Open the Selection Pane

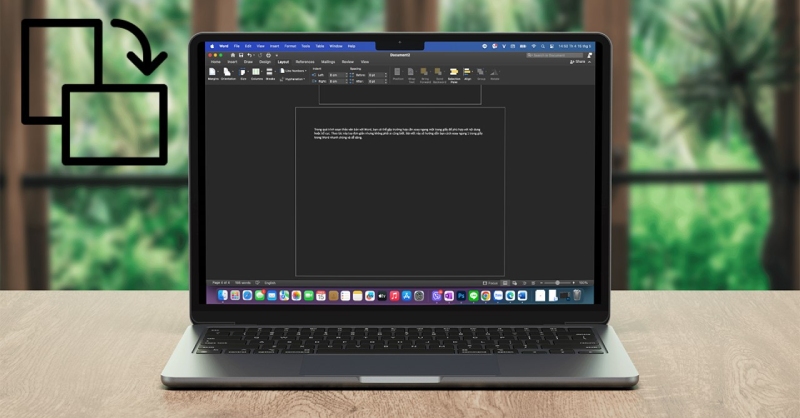click(x=453, y=73)
